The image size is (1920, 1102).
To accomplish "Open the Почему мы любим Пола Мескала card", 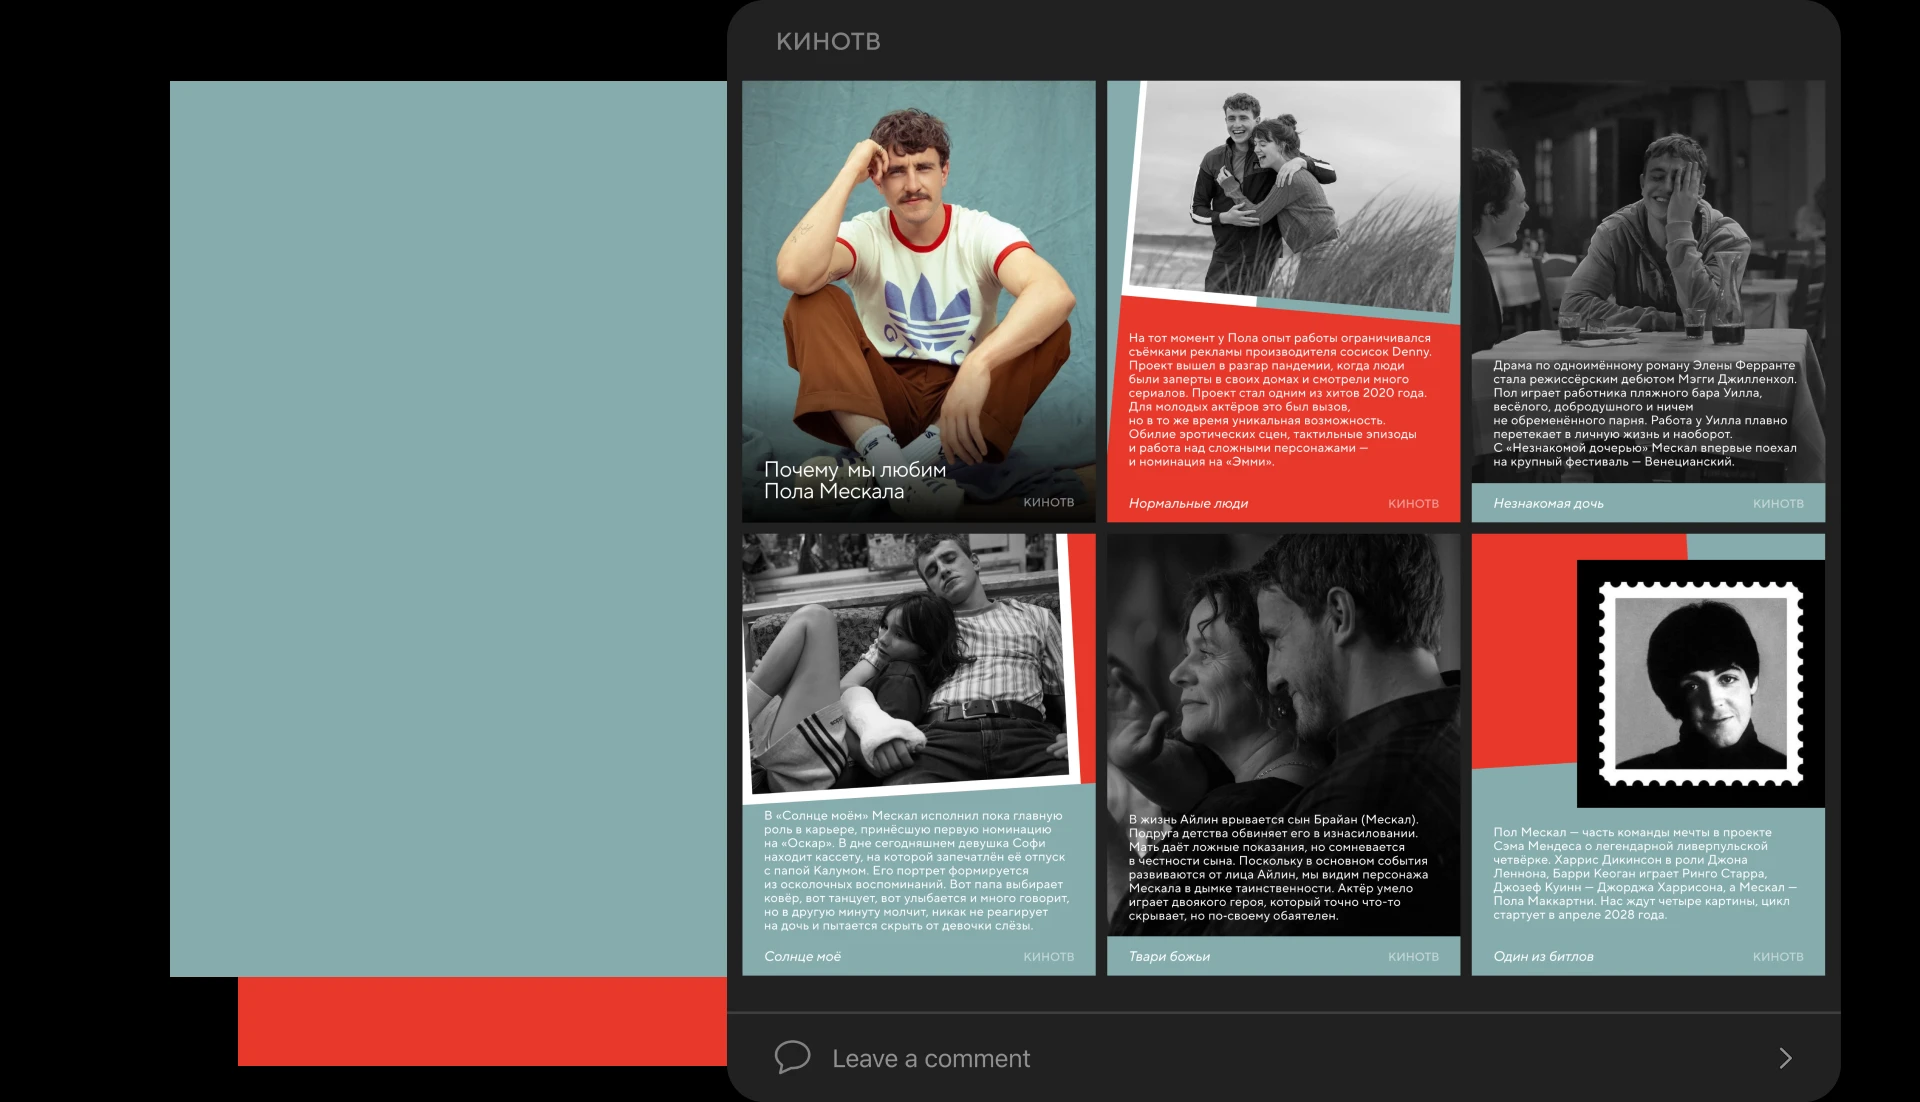I will pyautogui.click(x=918, y=301).
